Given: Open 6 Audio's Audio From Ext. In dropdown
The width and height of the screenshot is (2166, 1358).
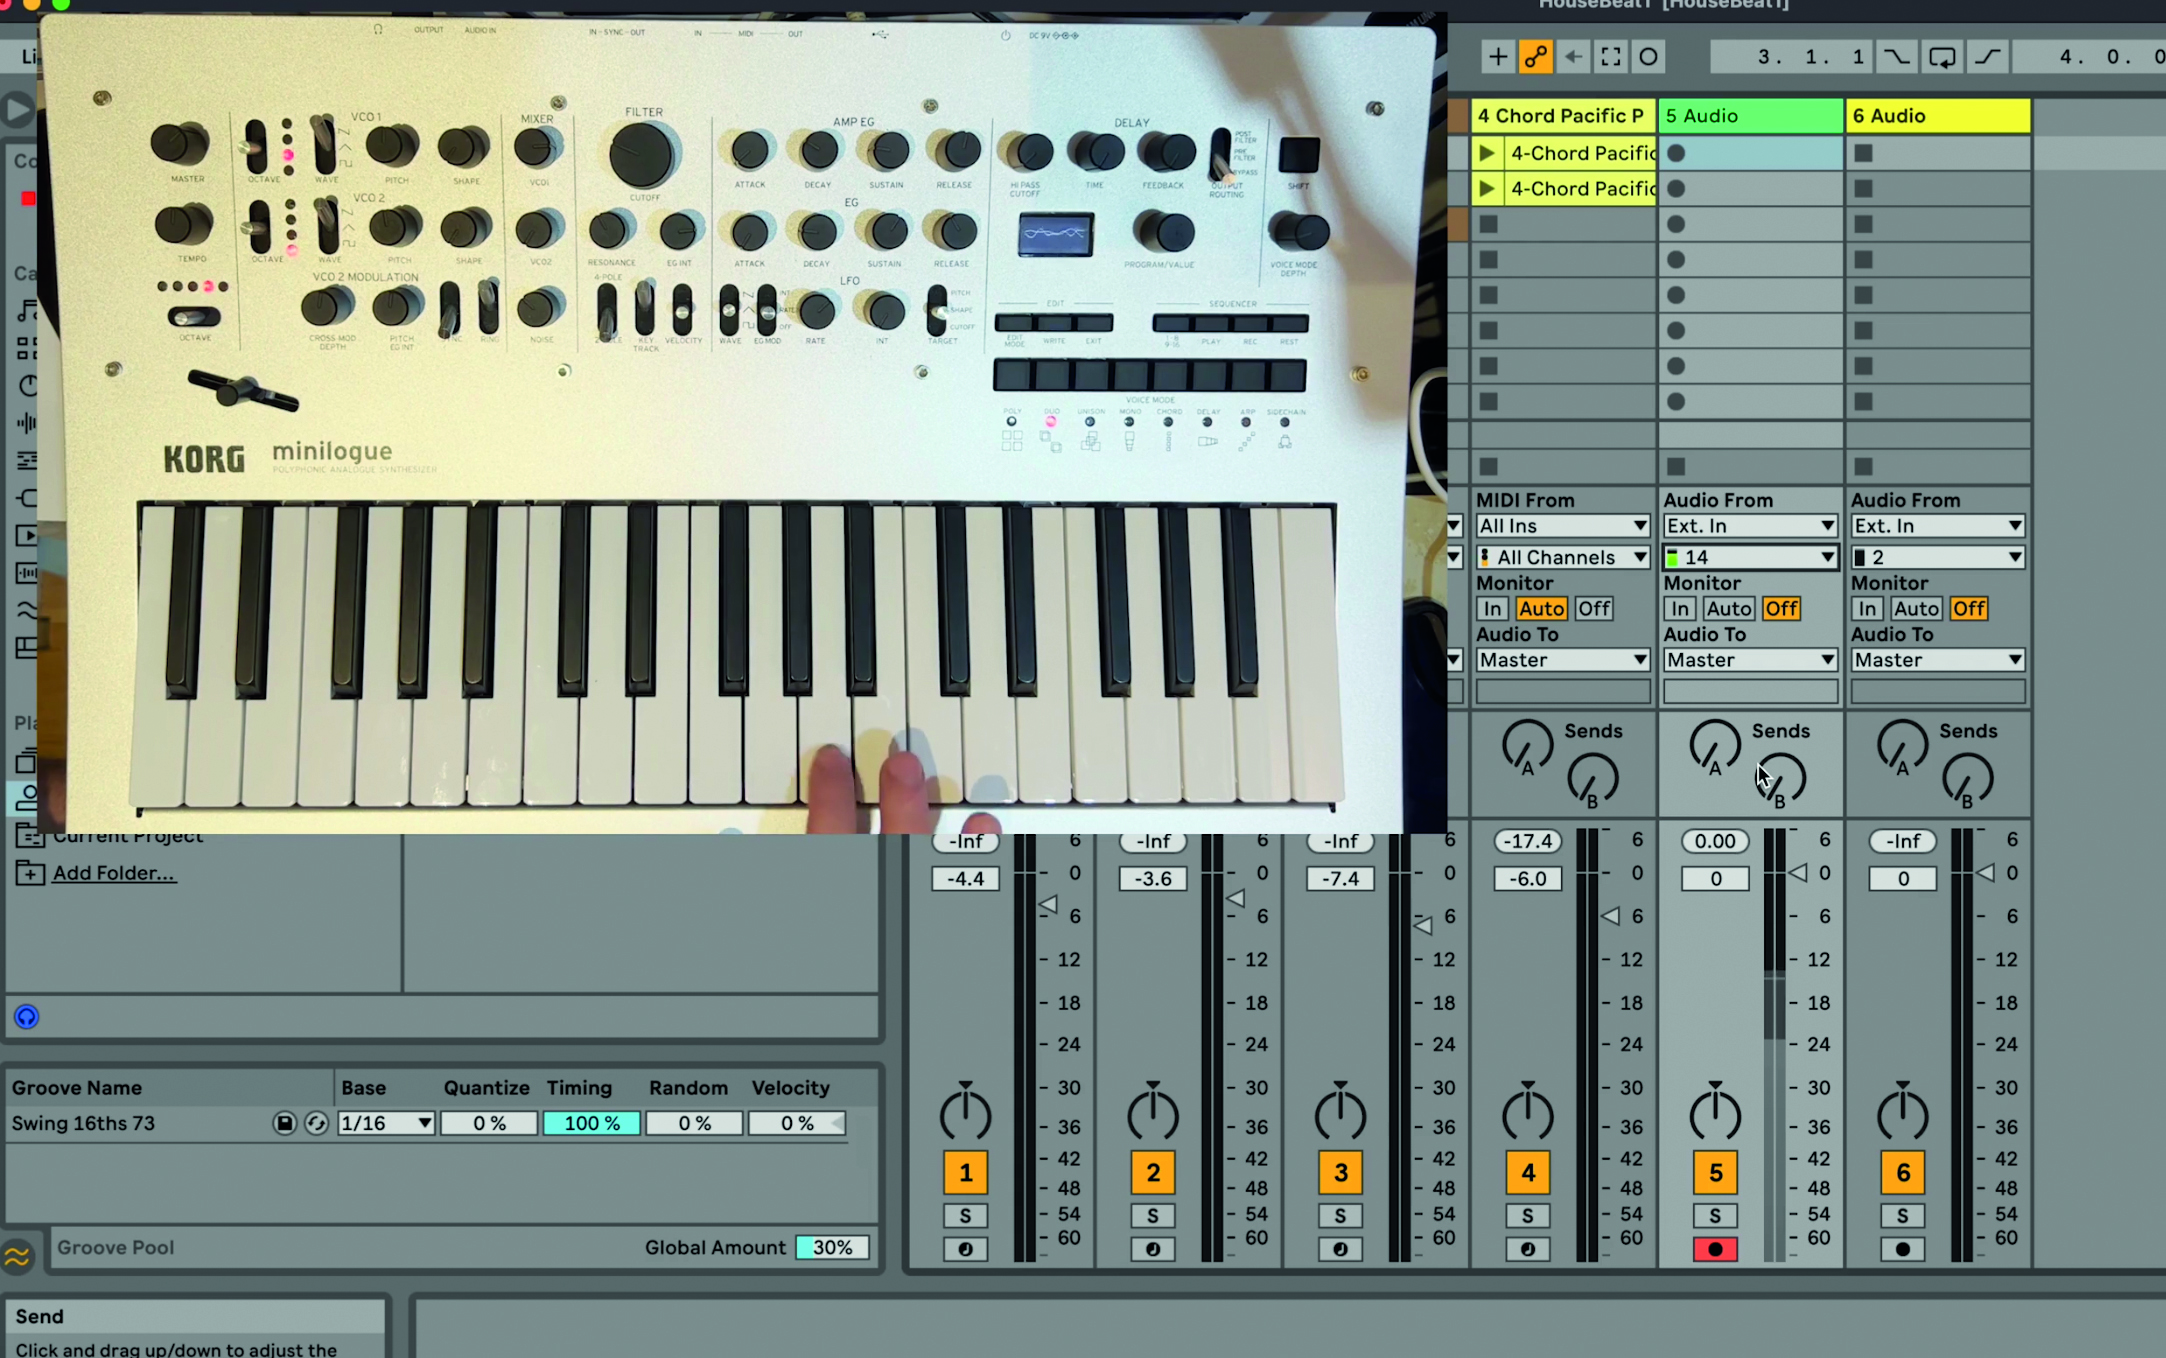Looking at the screenshot, I should 1937,526.
